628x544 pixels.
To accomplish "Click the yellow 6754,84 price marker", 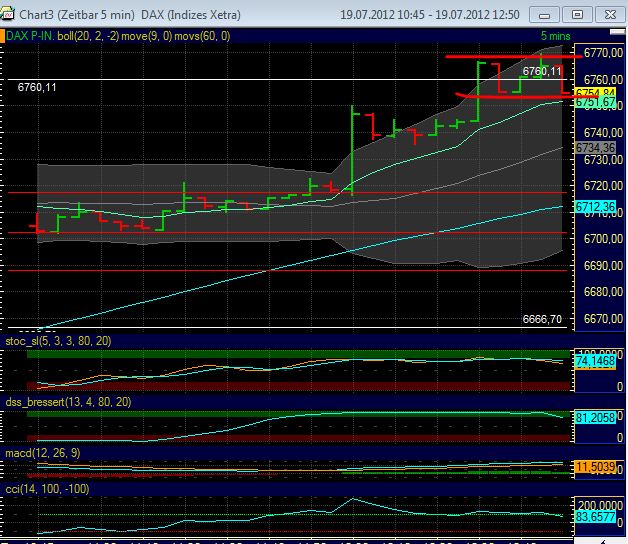I will [x=595, y=92].
